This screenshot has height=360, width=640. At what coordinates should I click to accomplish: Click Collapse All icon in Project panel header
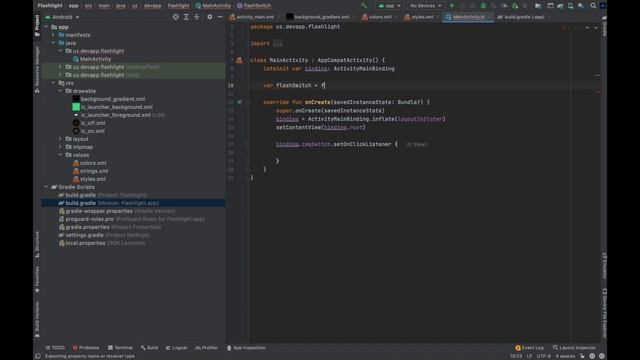pyautogui.click(x=197, y=17)
